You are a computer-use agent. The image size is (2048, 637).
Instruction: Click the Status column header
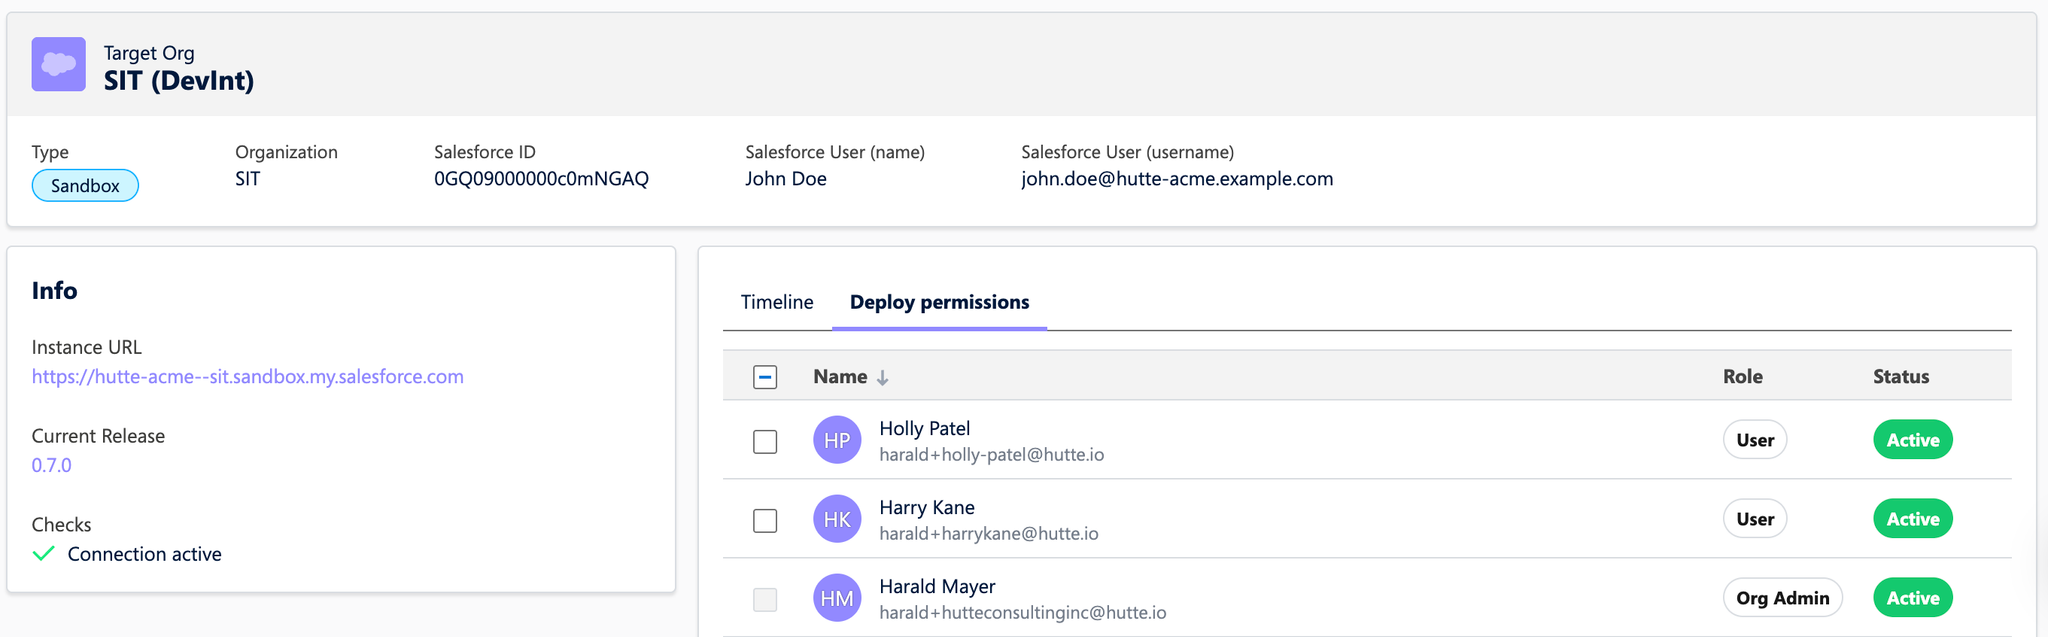[x=1900, y=377]
